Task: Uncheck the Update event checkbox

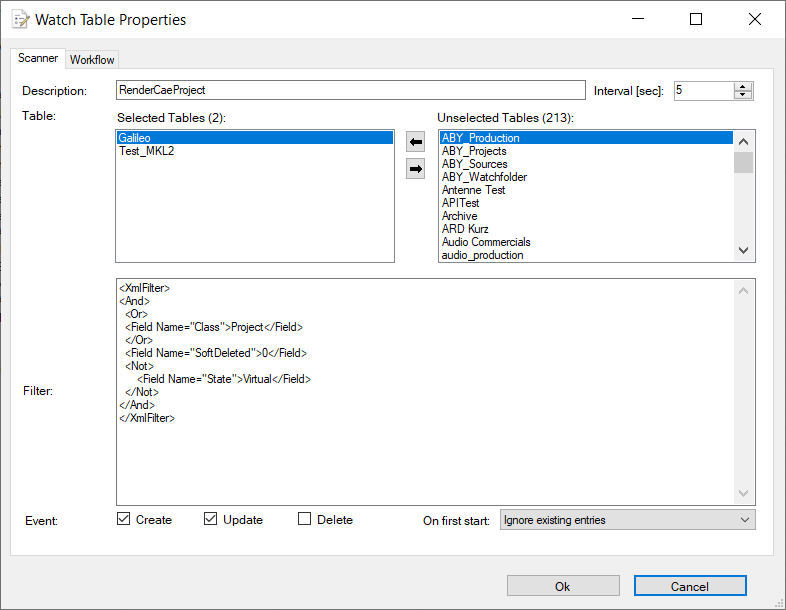Action: click(x=211, y=520)
